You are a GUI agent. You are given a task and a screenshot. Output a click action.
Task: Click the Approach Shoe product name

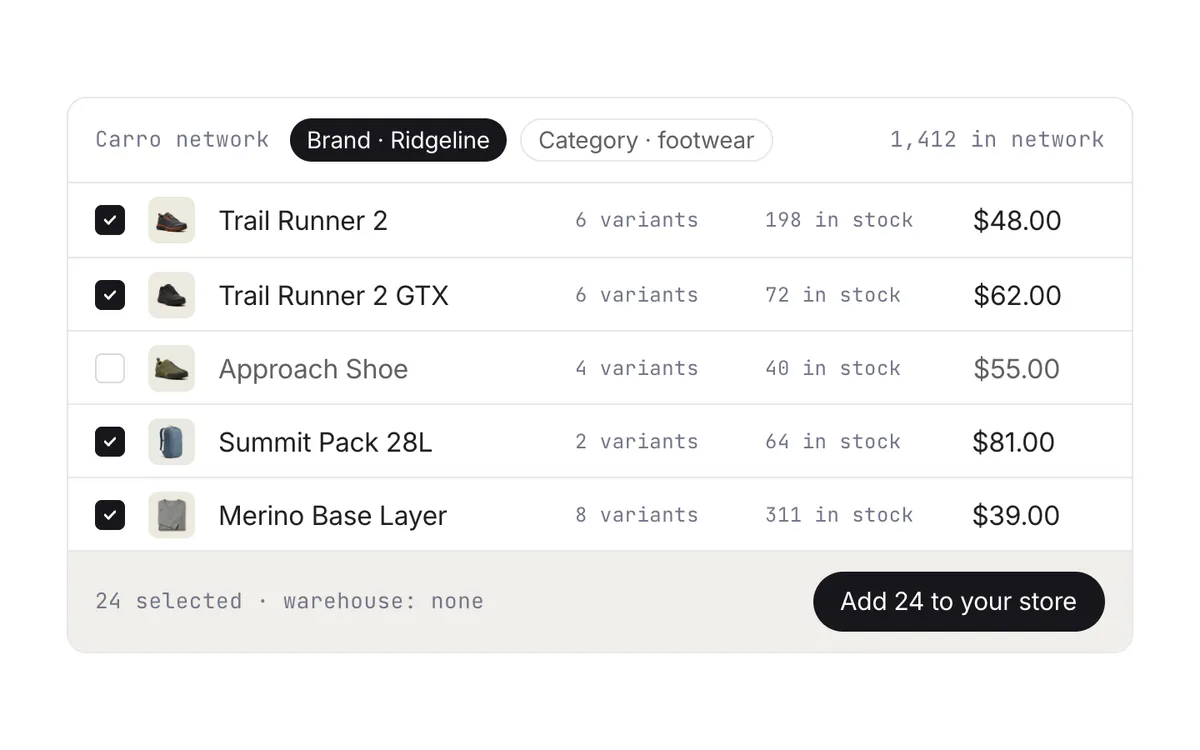coord(313,369)
